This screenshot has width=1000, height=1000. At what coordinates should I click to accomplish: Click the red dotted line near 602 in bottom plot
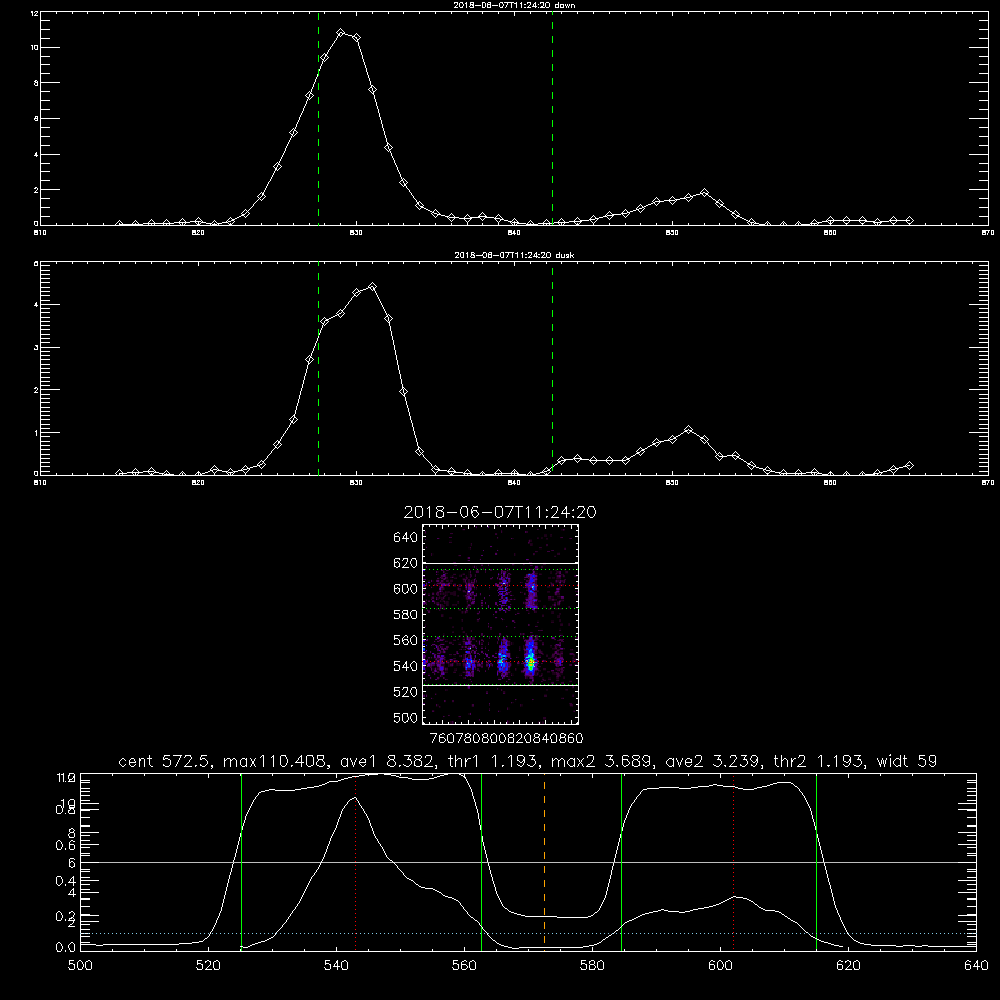coord(734,861)
